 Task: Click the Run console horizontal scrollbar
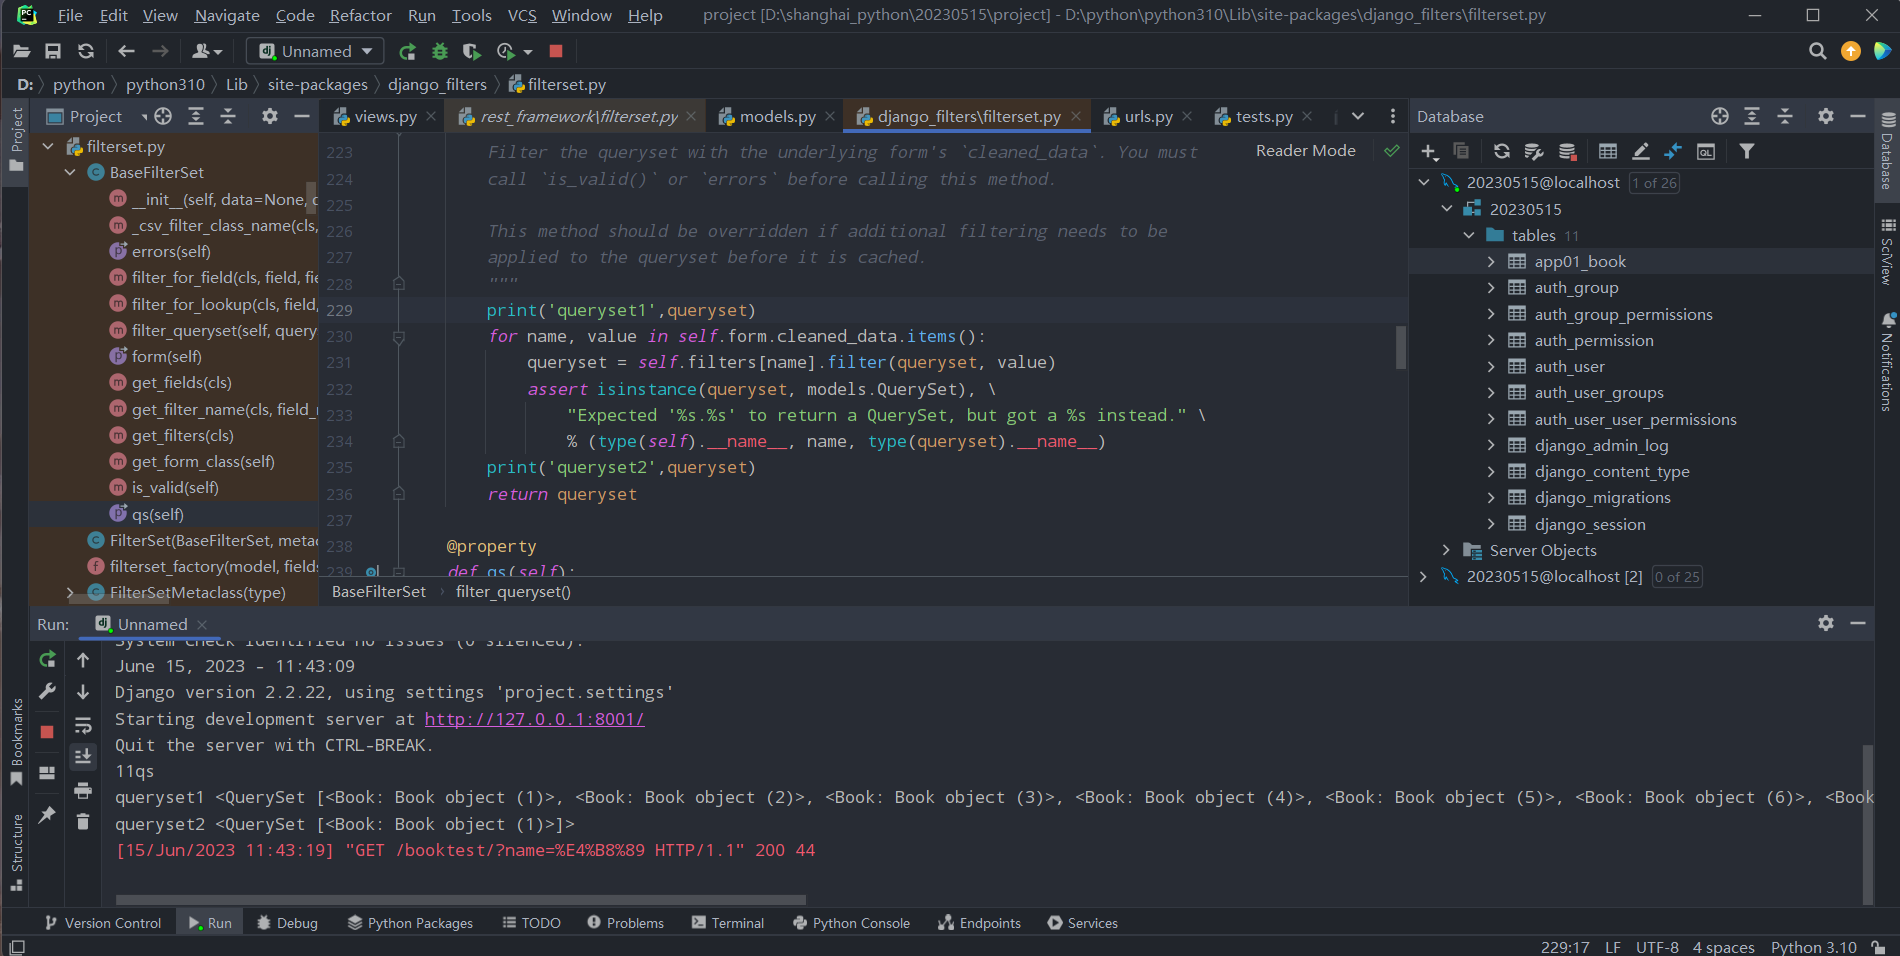click(460, 900)
